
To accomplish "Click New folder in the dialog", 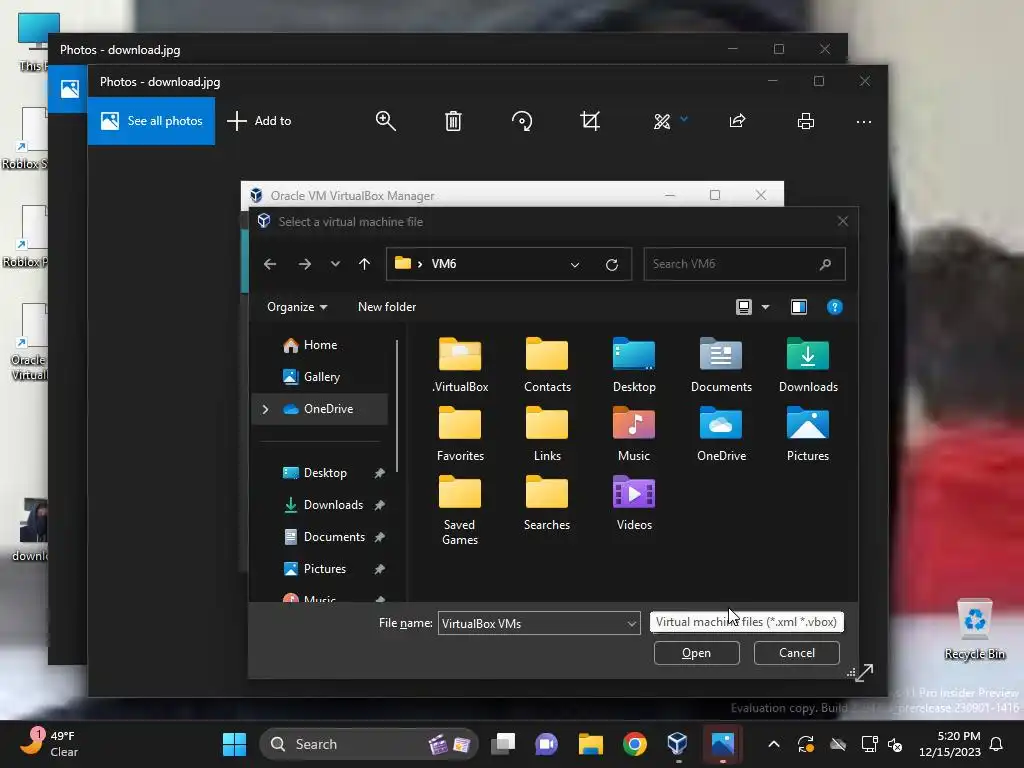I will [x=387, y=307].
